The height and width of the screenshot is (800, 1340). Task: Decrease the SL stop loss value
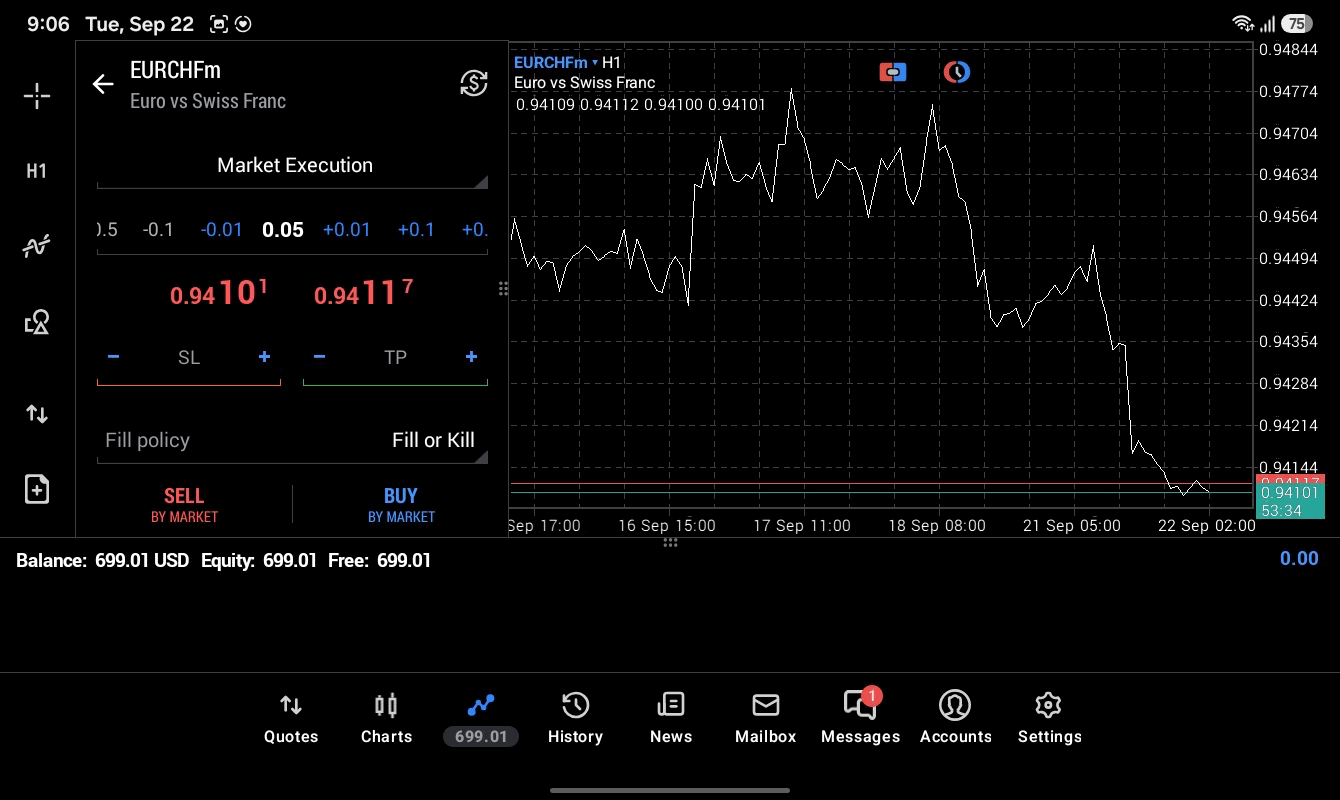113,357
